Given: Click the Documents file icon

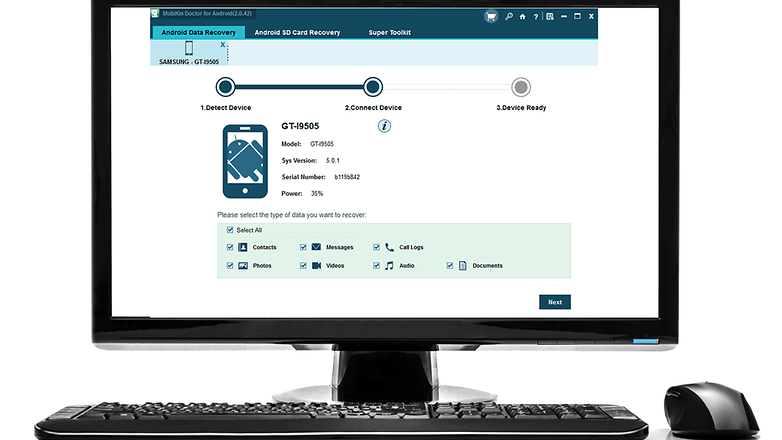Looking at the screenshot, I should [x=463, y=265].
